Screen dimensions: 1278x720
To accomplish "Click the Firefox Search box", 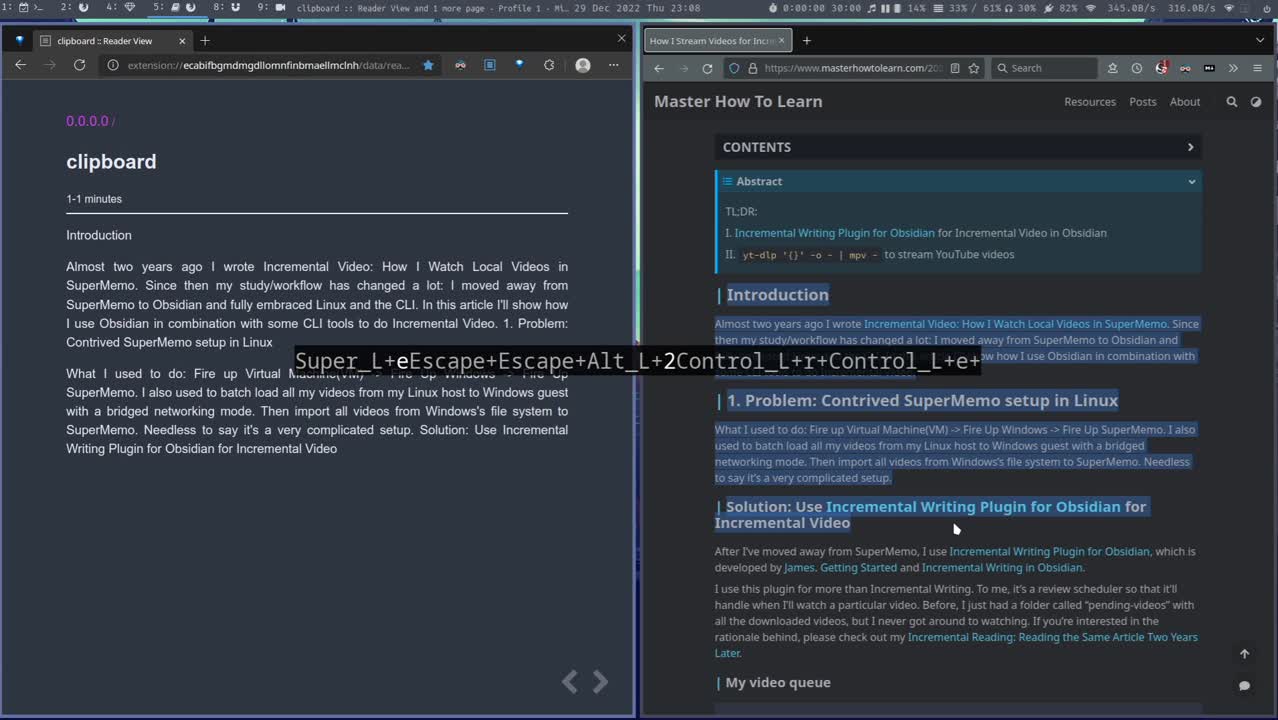I will (x=1045, y=68).
